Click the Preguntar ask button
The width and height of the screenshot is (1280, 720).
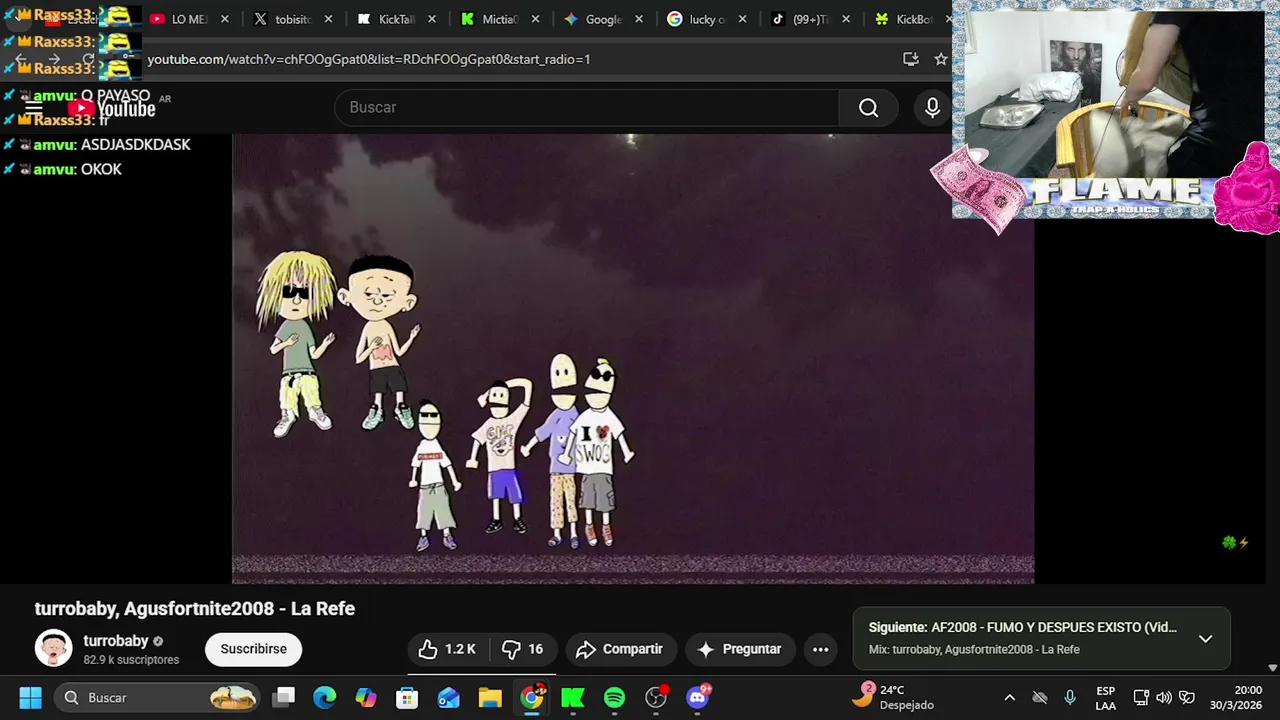click(739, 649)
